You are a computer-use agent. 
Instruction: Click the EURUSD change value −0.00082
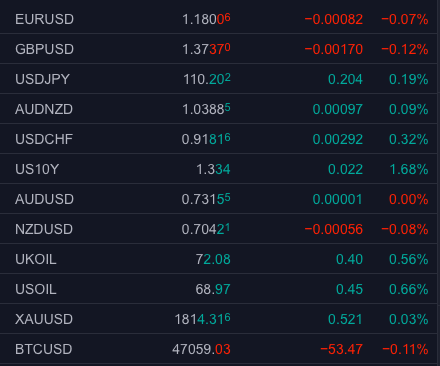334,19
